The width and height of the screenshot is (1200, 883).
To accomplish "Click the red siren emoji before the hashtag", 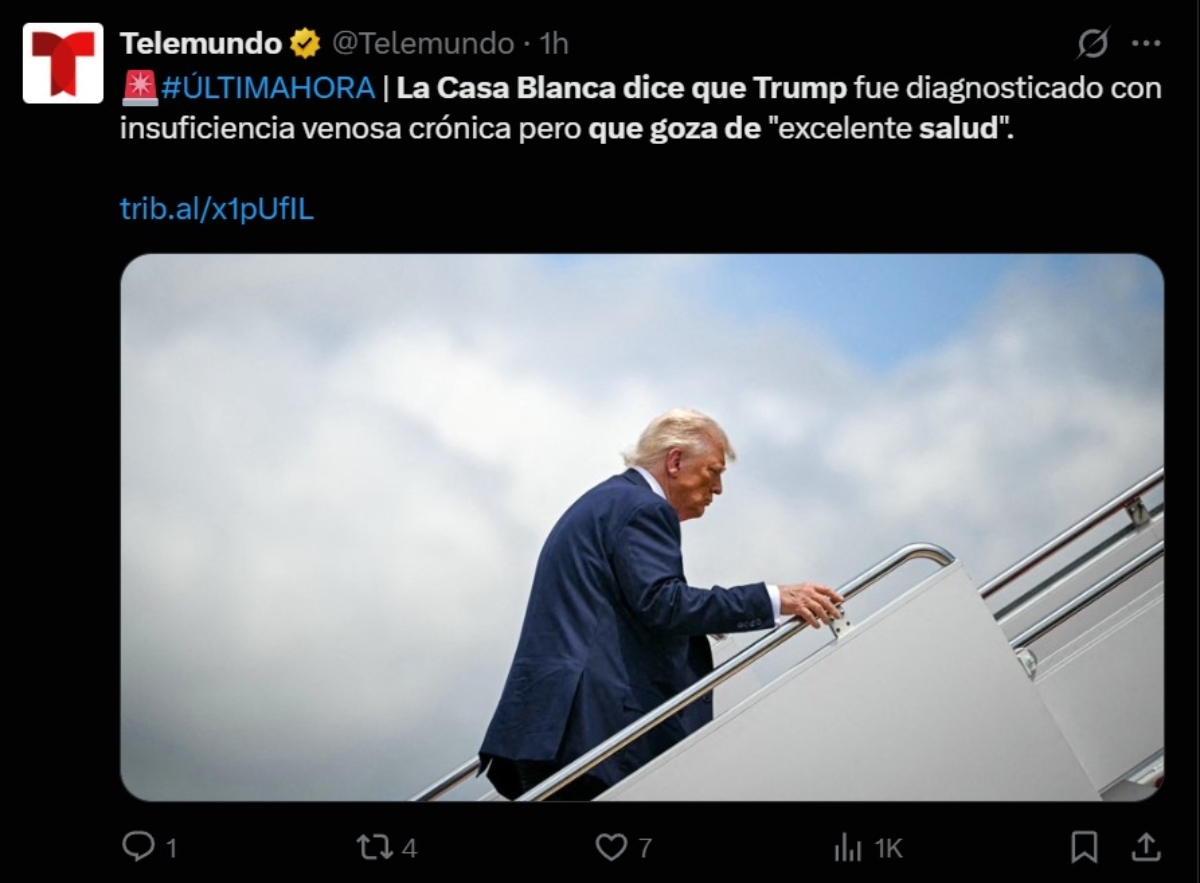I will [139, 88].
